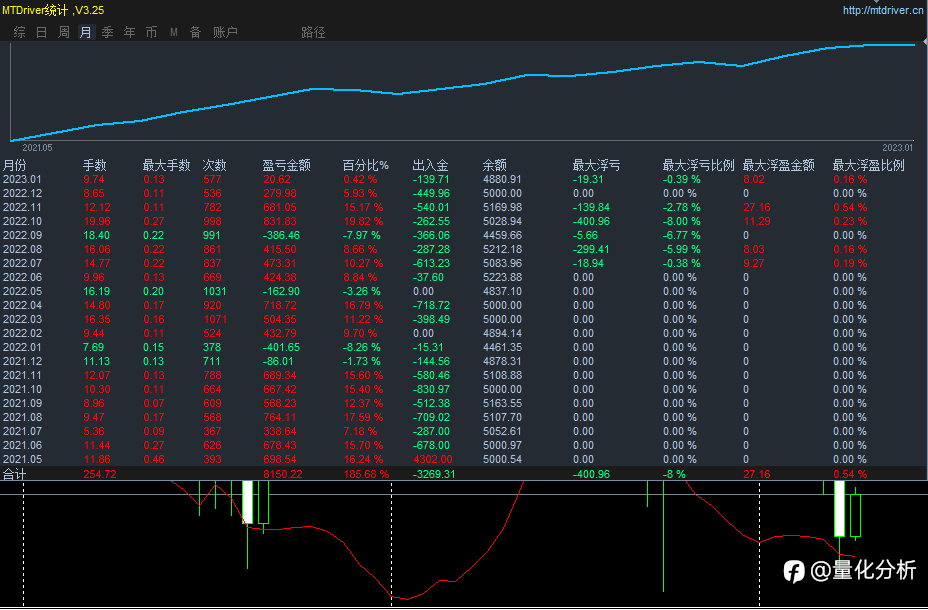
Task: Click total profit value 8150.22
Action: tap(283, 475)
